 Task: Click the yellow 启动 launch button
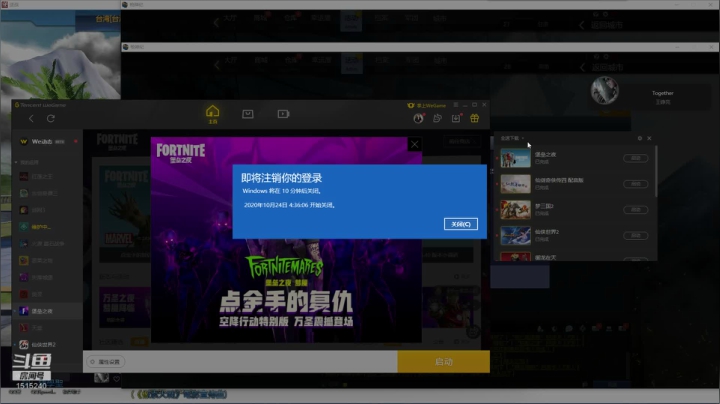click(x=444, y=362)
